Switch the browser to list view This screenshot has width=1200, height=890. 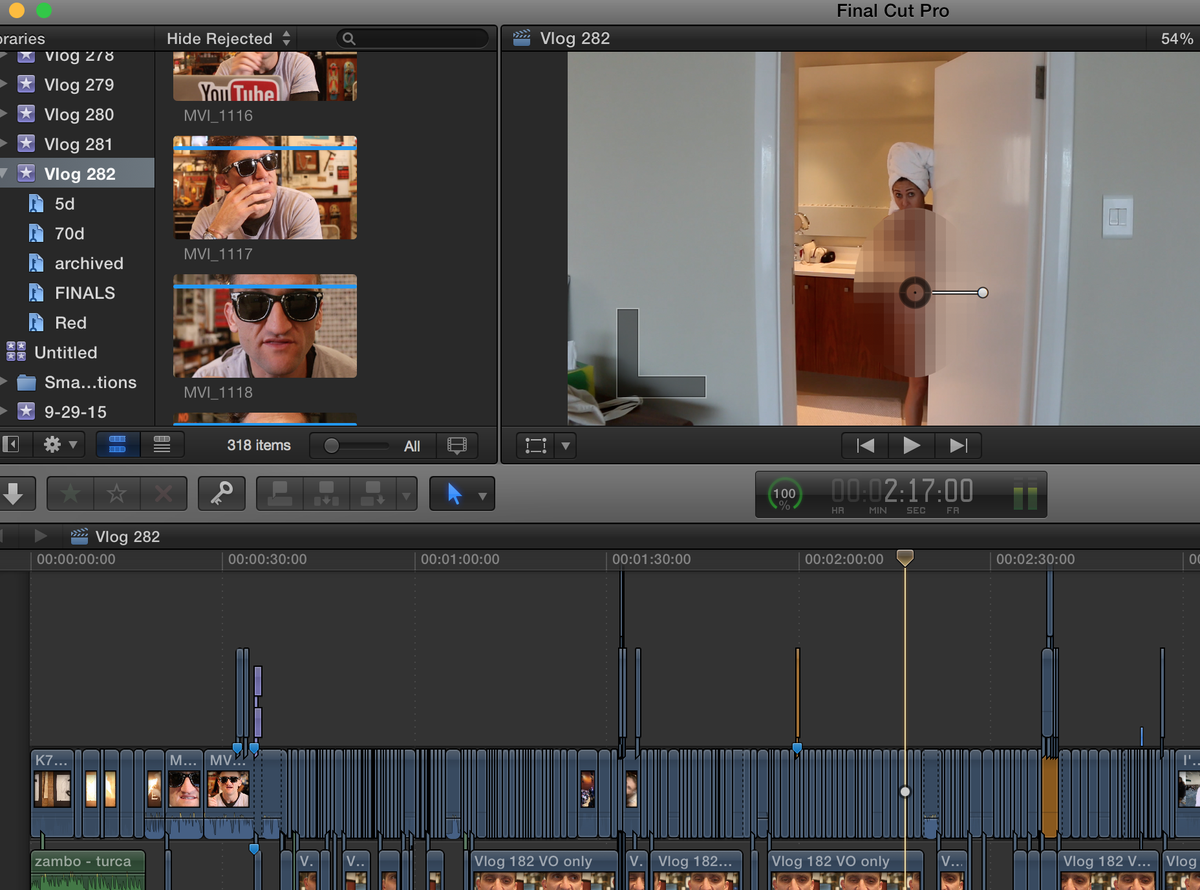[x=160, y=444]
